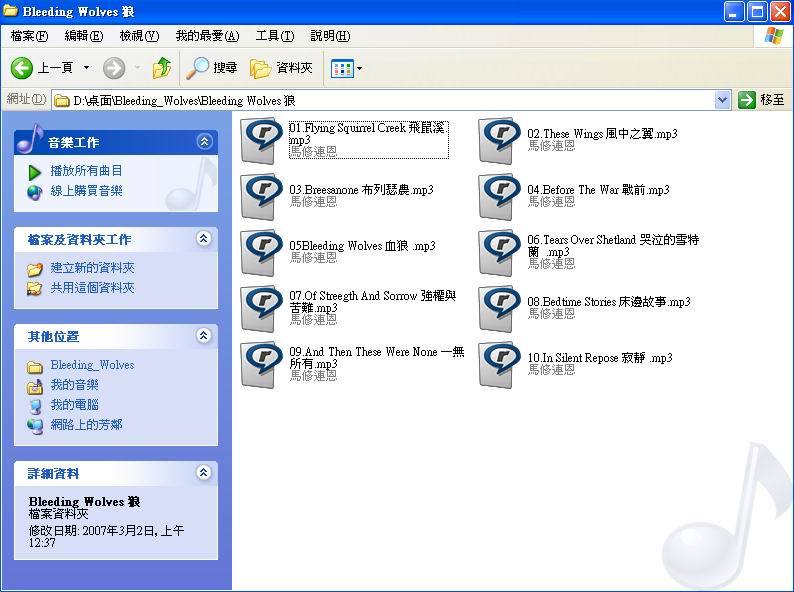Select 03.Breesanone 布列瑟農 mp3 file icon
This screenshot has height=592, width=794.
click(261, 196)
